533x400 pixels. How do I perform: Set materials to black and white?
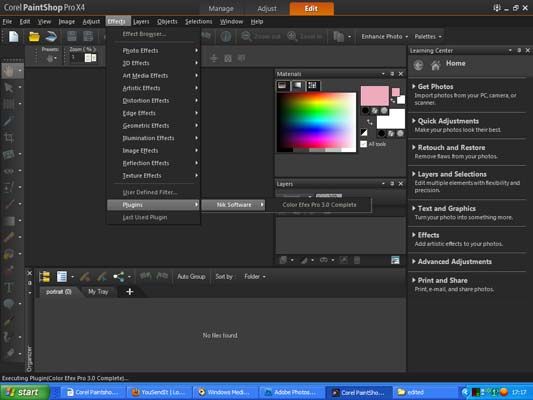point(364,133)
